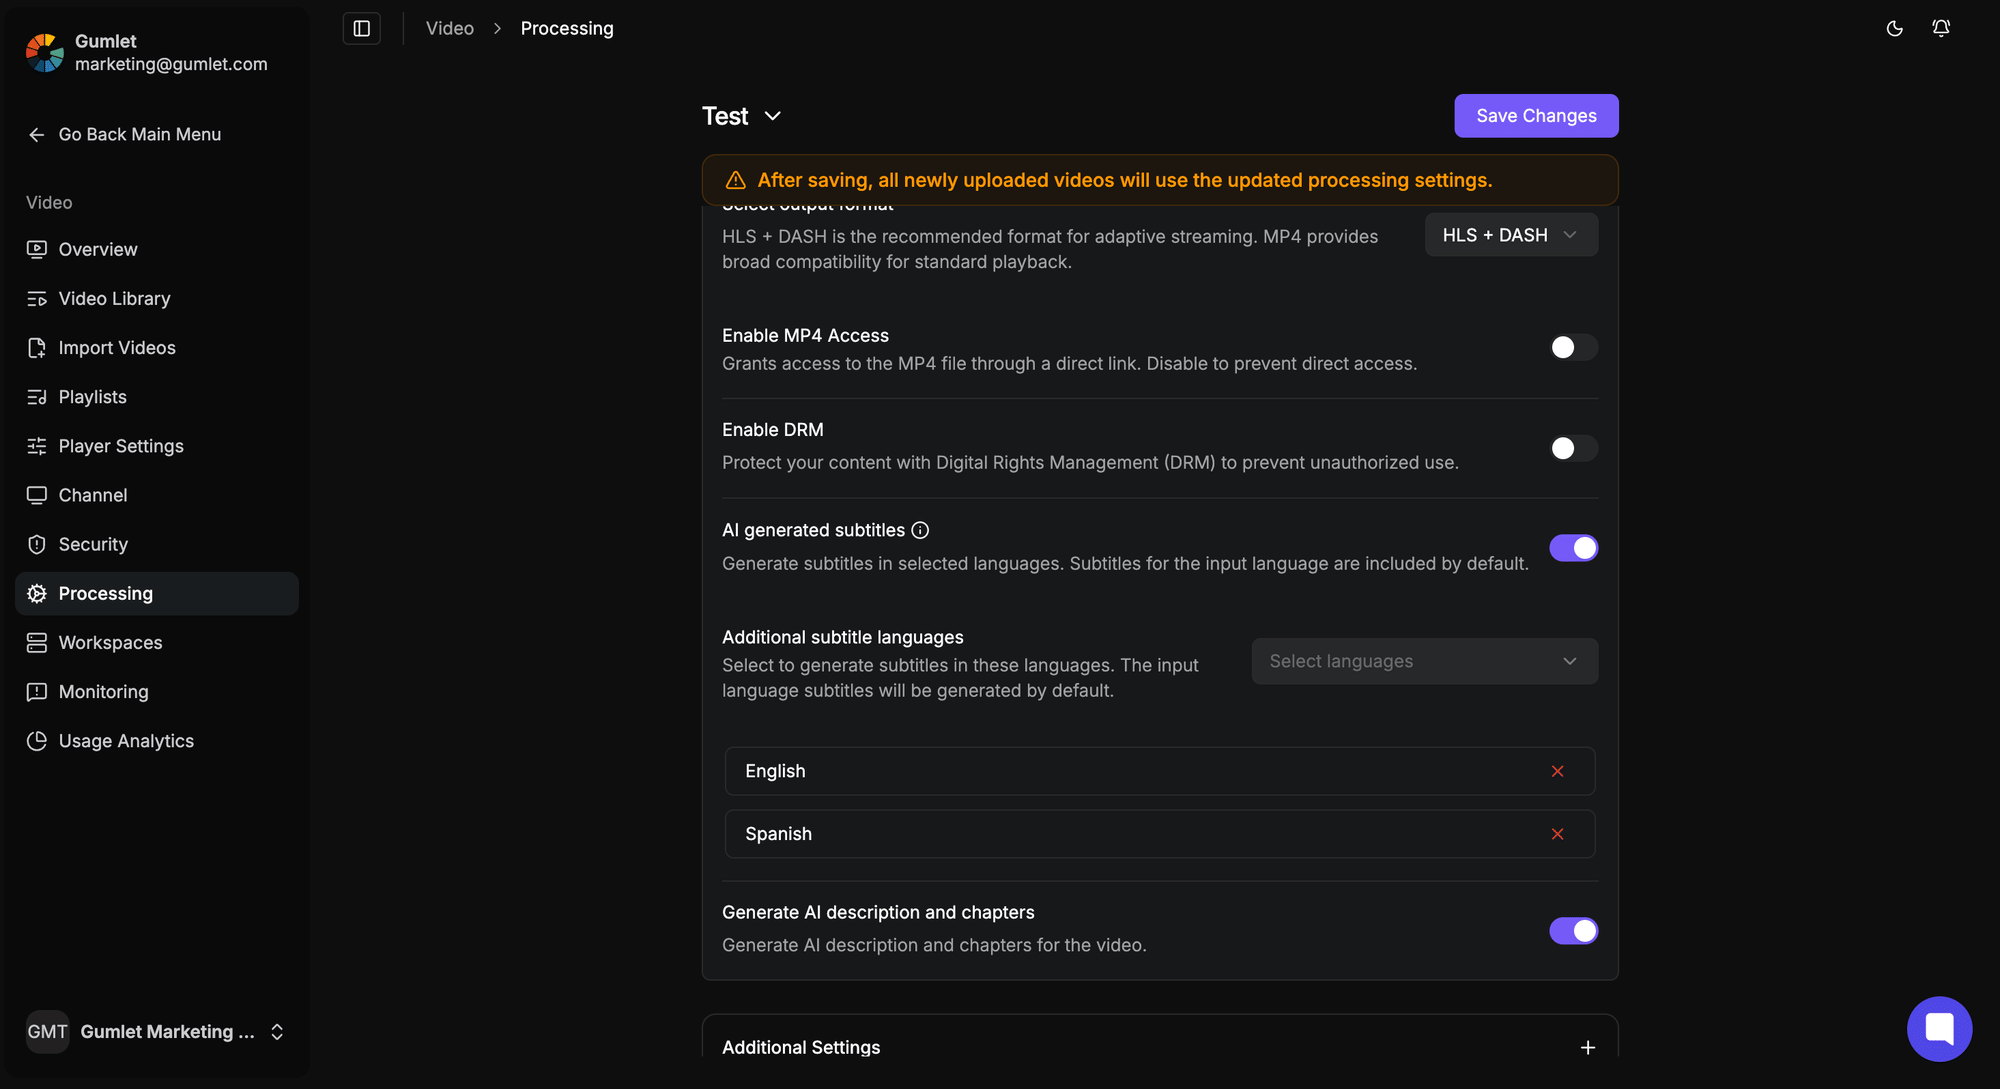2000x1089 pixels.
Task: Disable the AI generated subtitles toggle
Action: (1573, 548)
